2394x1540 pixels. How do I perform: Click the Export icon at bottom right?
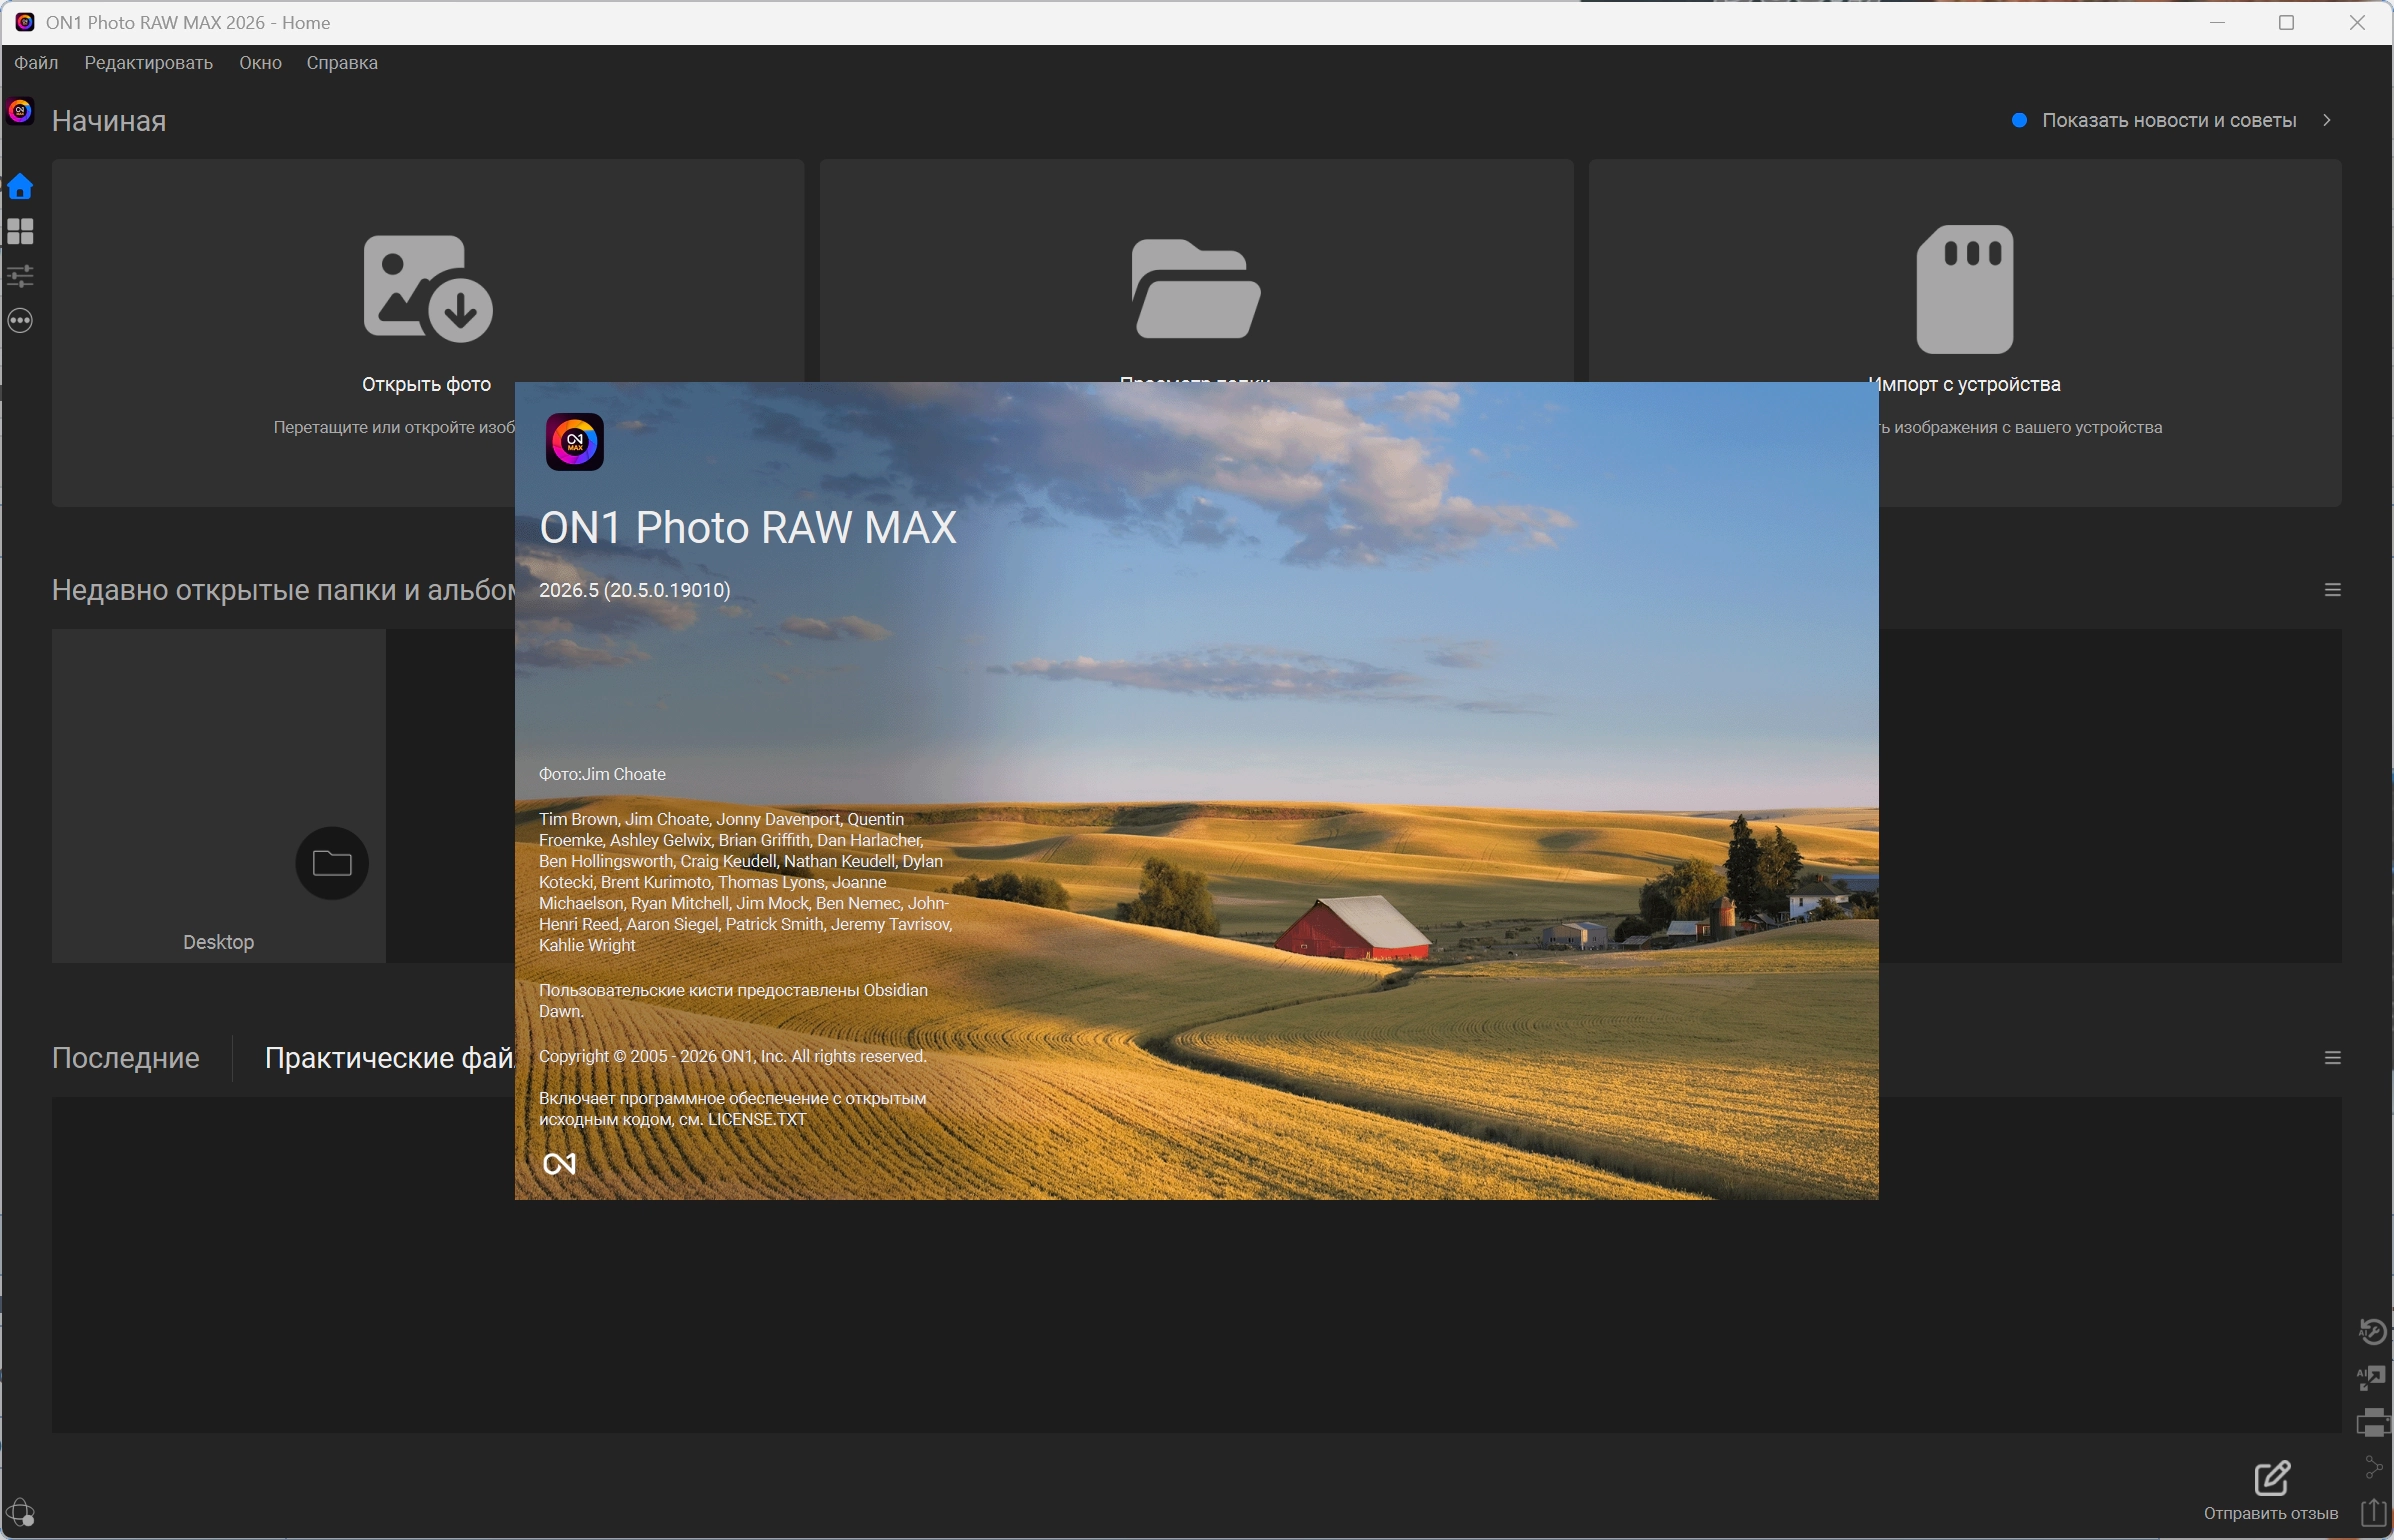(2373, 1511)
